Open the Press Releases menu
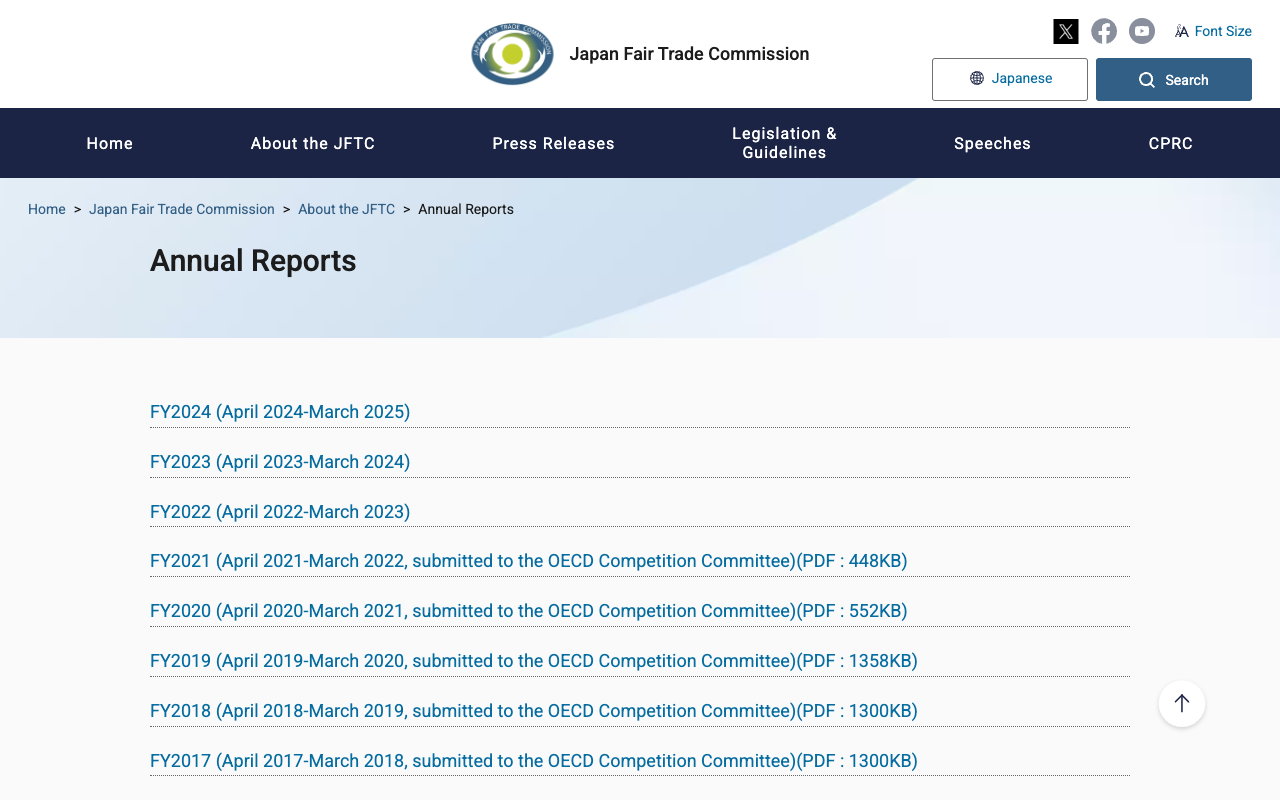The height and width of the screenshot is (800, 1280). (554, 143)
